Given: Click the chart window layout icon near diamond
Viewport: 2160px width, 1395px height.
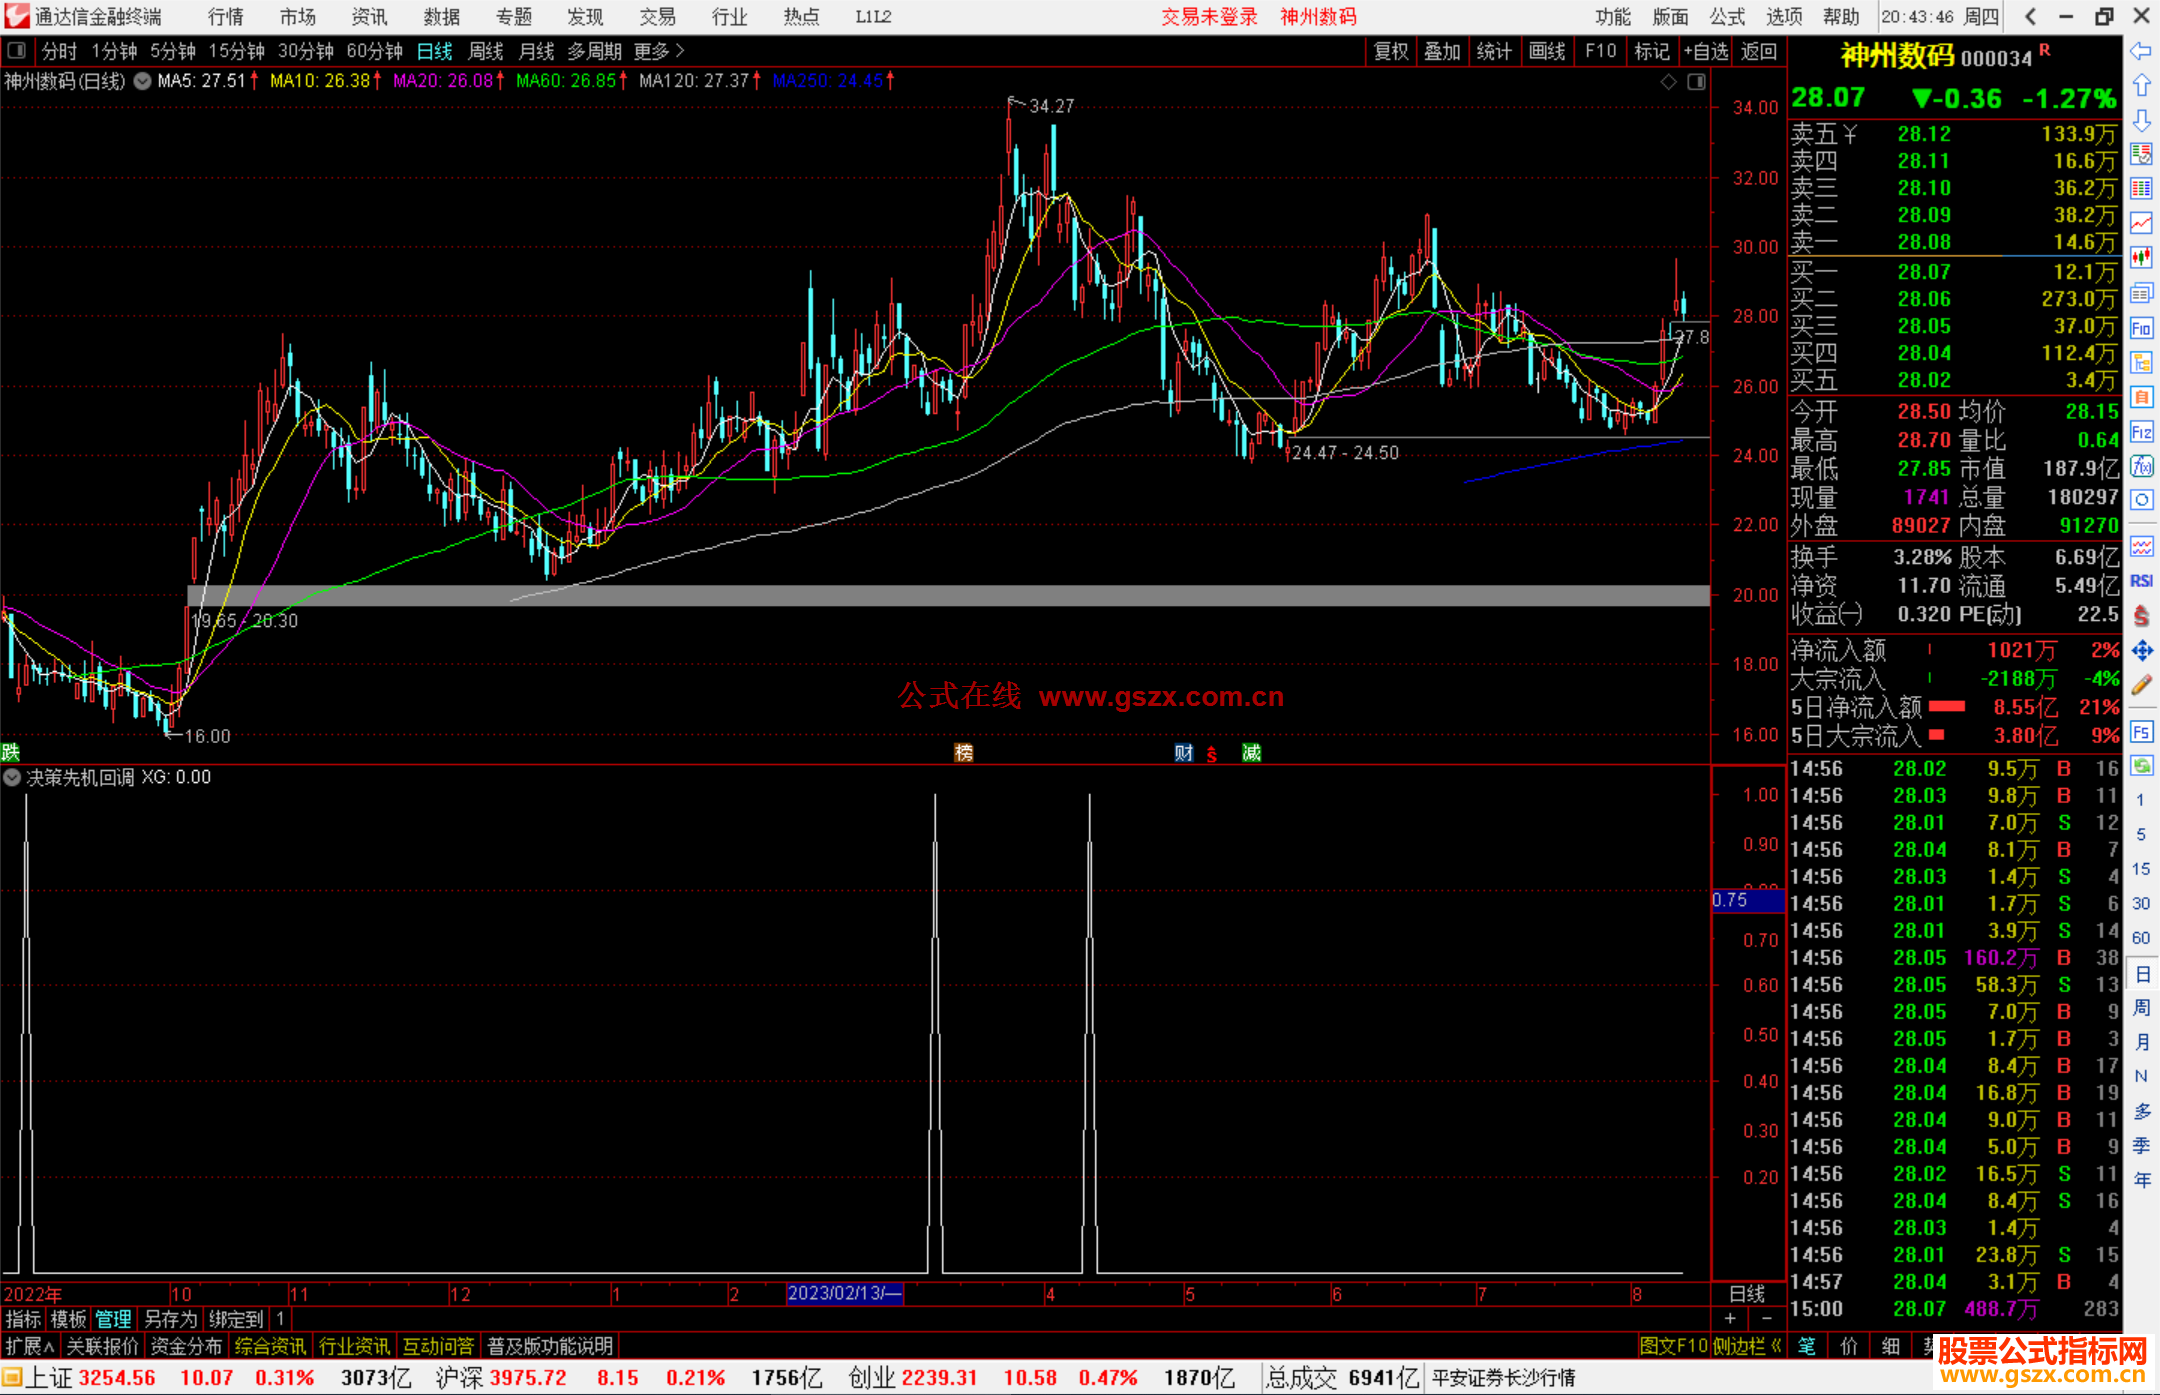Looking at the screenshot, I should point(1696,82).
